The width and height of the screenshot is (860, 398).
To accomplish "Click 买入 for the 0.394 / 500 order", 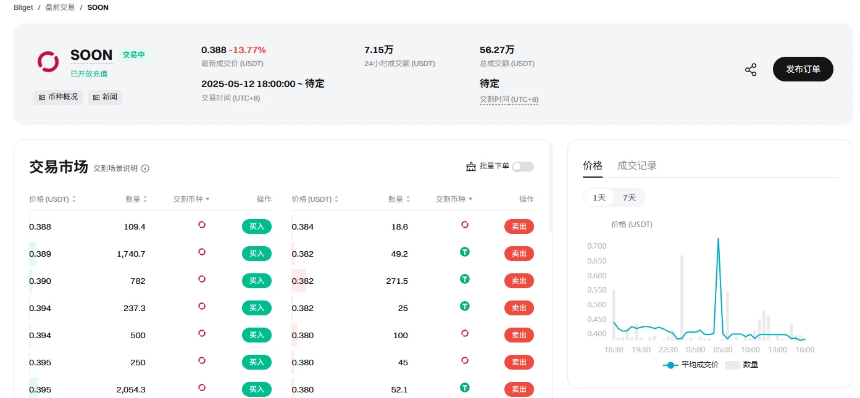I will click(x=257, y=335).
